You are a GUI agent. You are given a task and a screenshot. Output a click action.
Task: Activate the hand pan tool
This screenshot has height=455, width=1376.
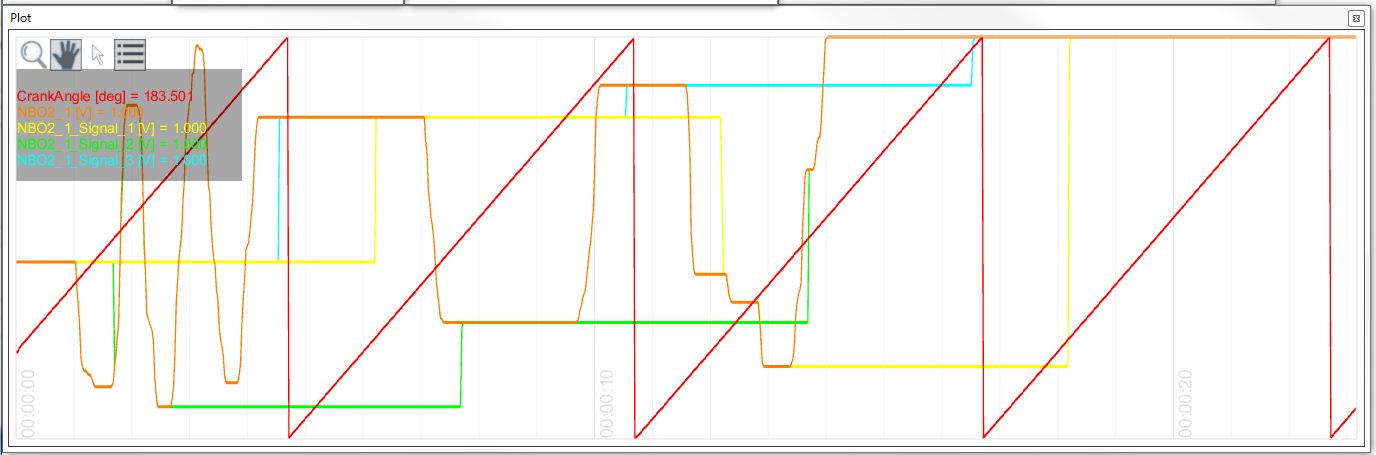point(66,55)
